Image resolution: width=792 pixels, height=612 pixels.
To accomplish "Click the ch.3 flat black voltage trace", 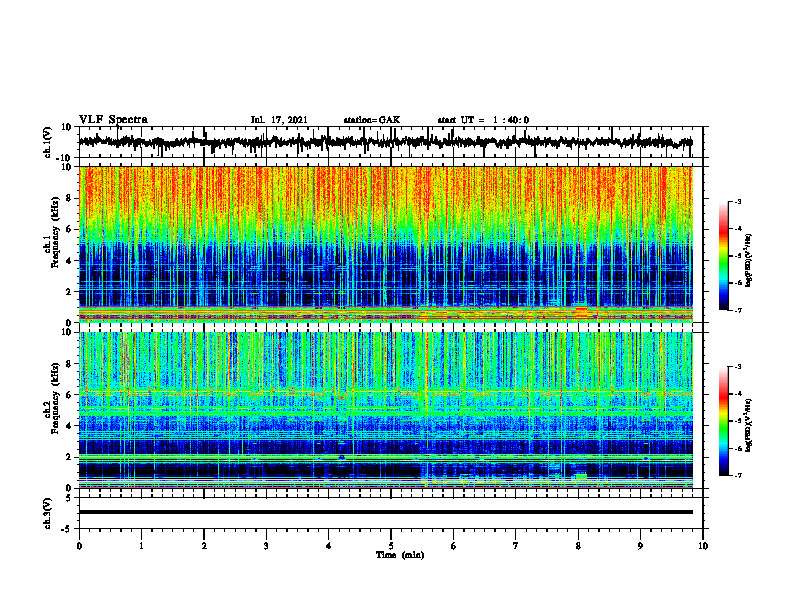I will pos(385,512).
